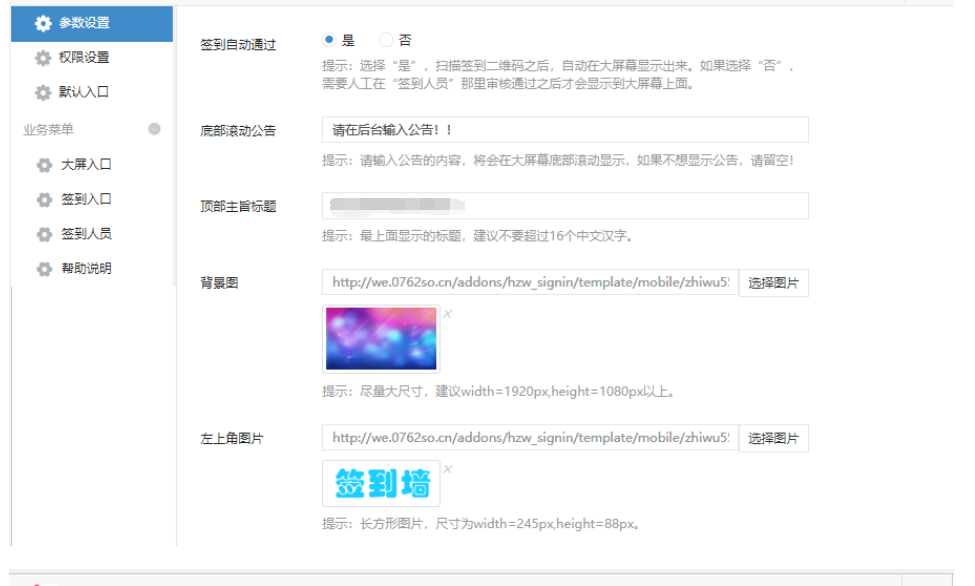
Task: Click the gear icon beside 权限设置
Action: tap(42, 57)
